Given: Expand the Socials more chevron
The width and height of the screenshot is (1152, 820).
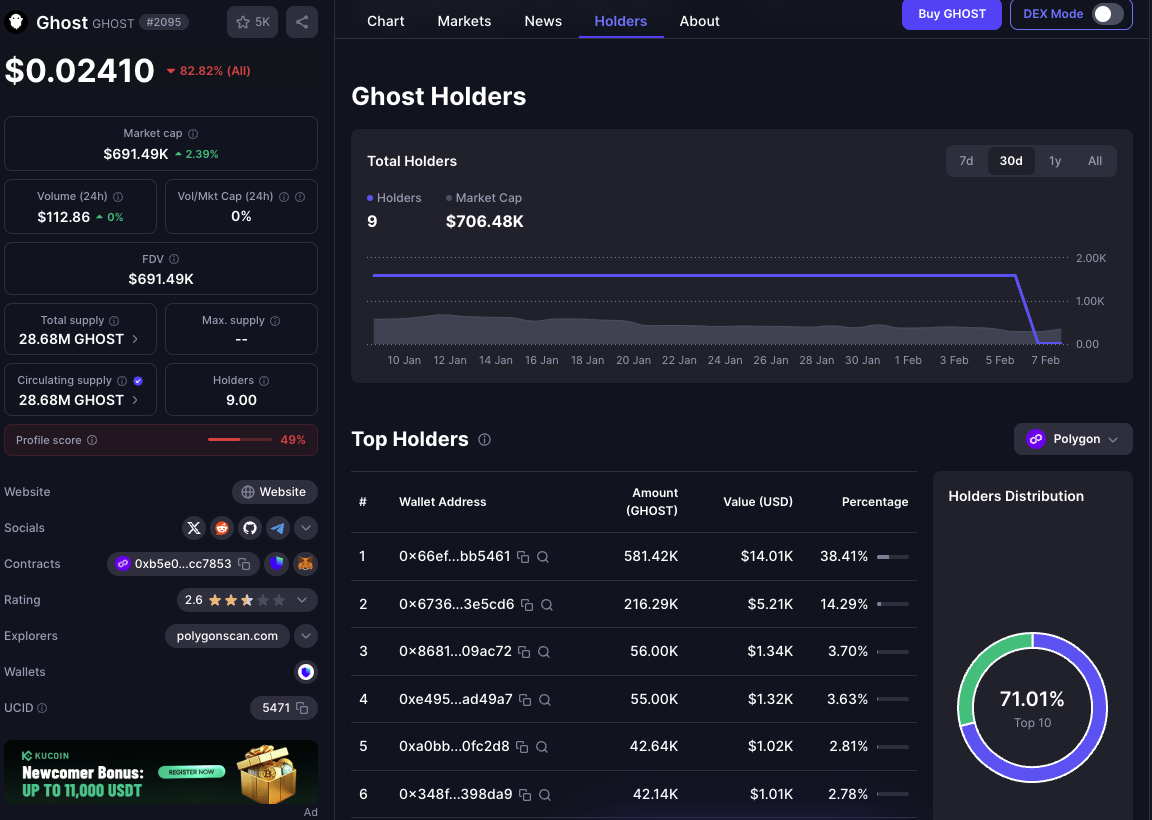Looking at the screenshot, I should [x=307, y=528].
